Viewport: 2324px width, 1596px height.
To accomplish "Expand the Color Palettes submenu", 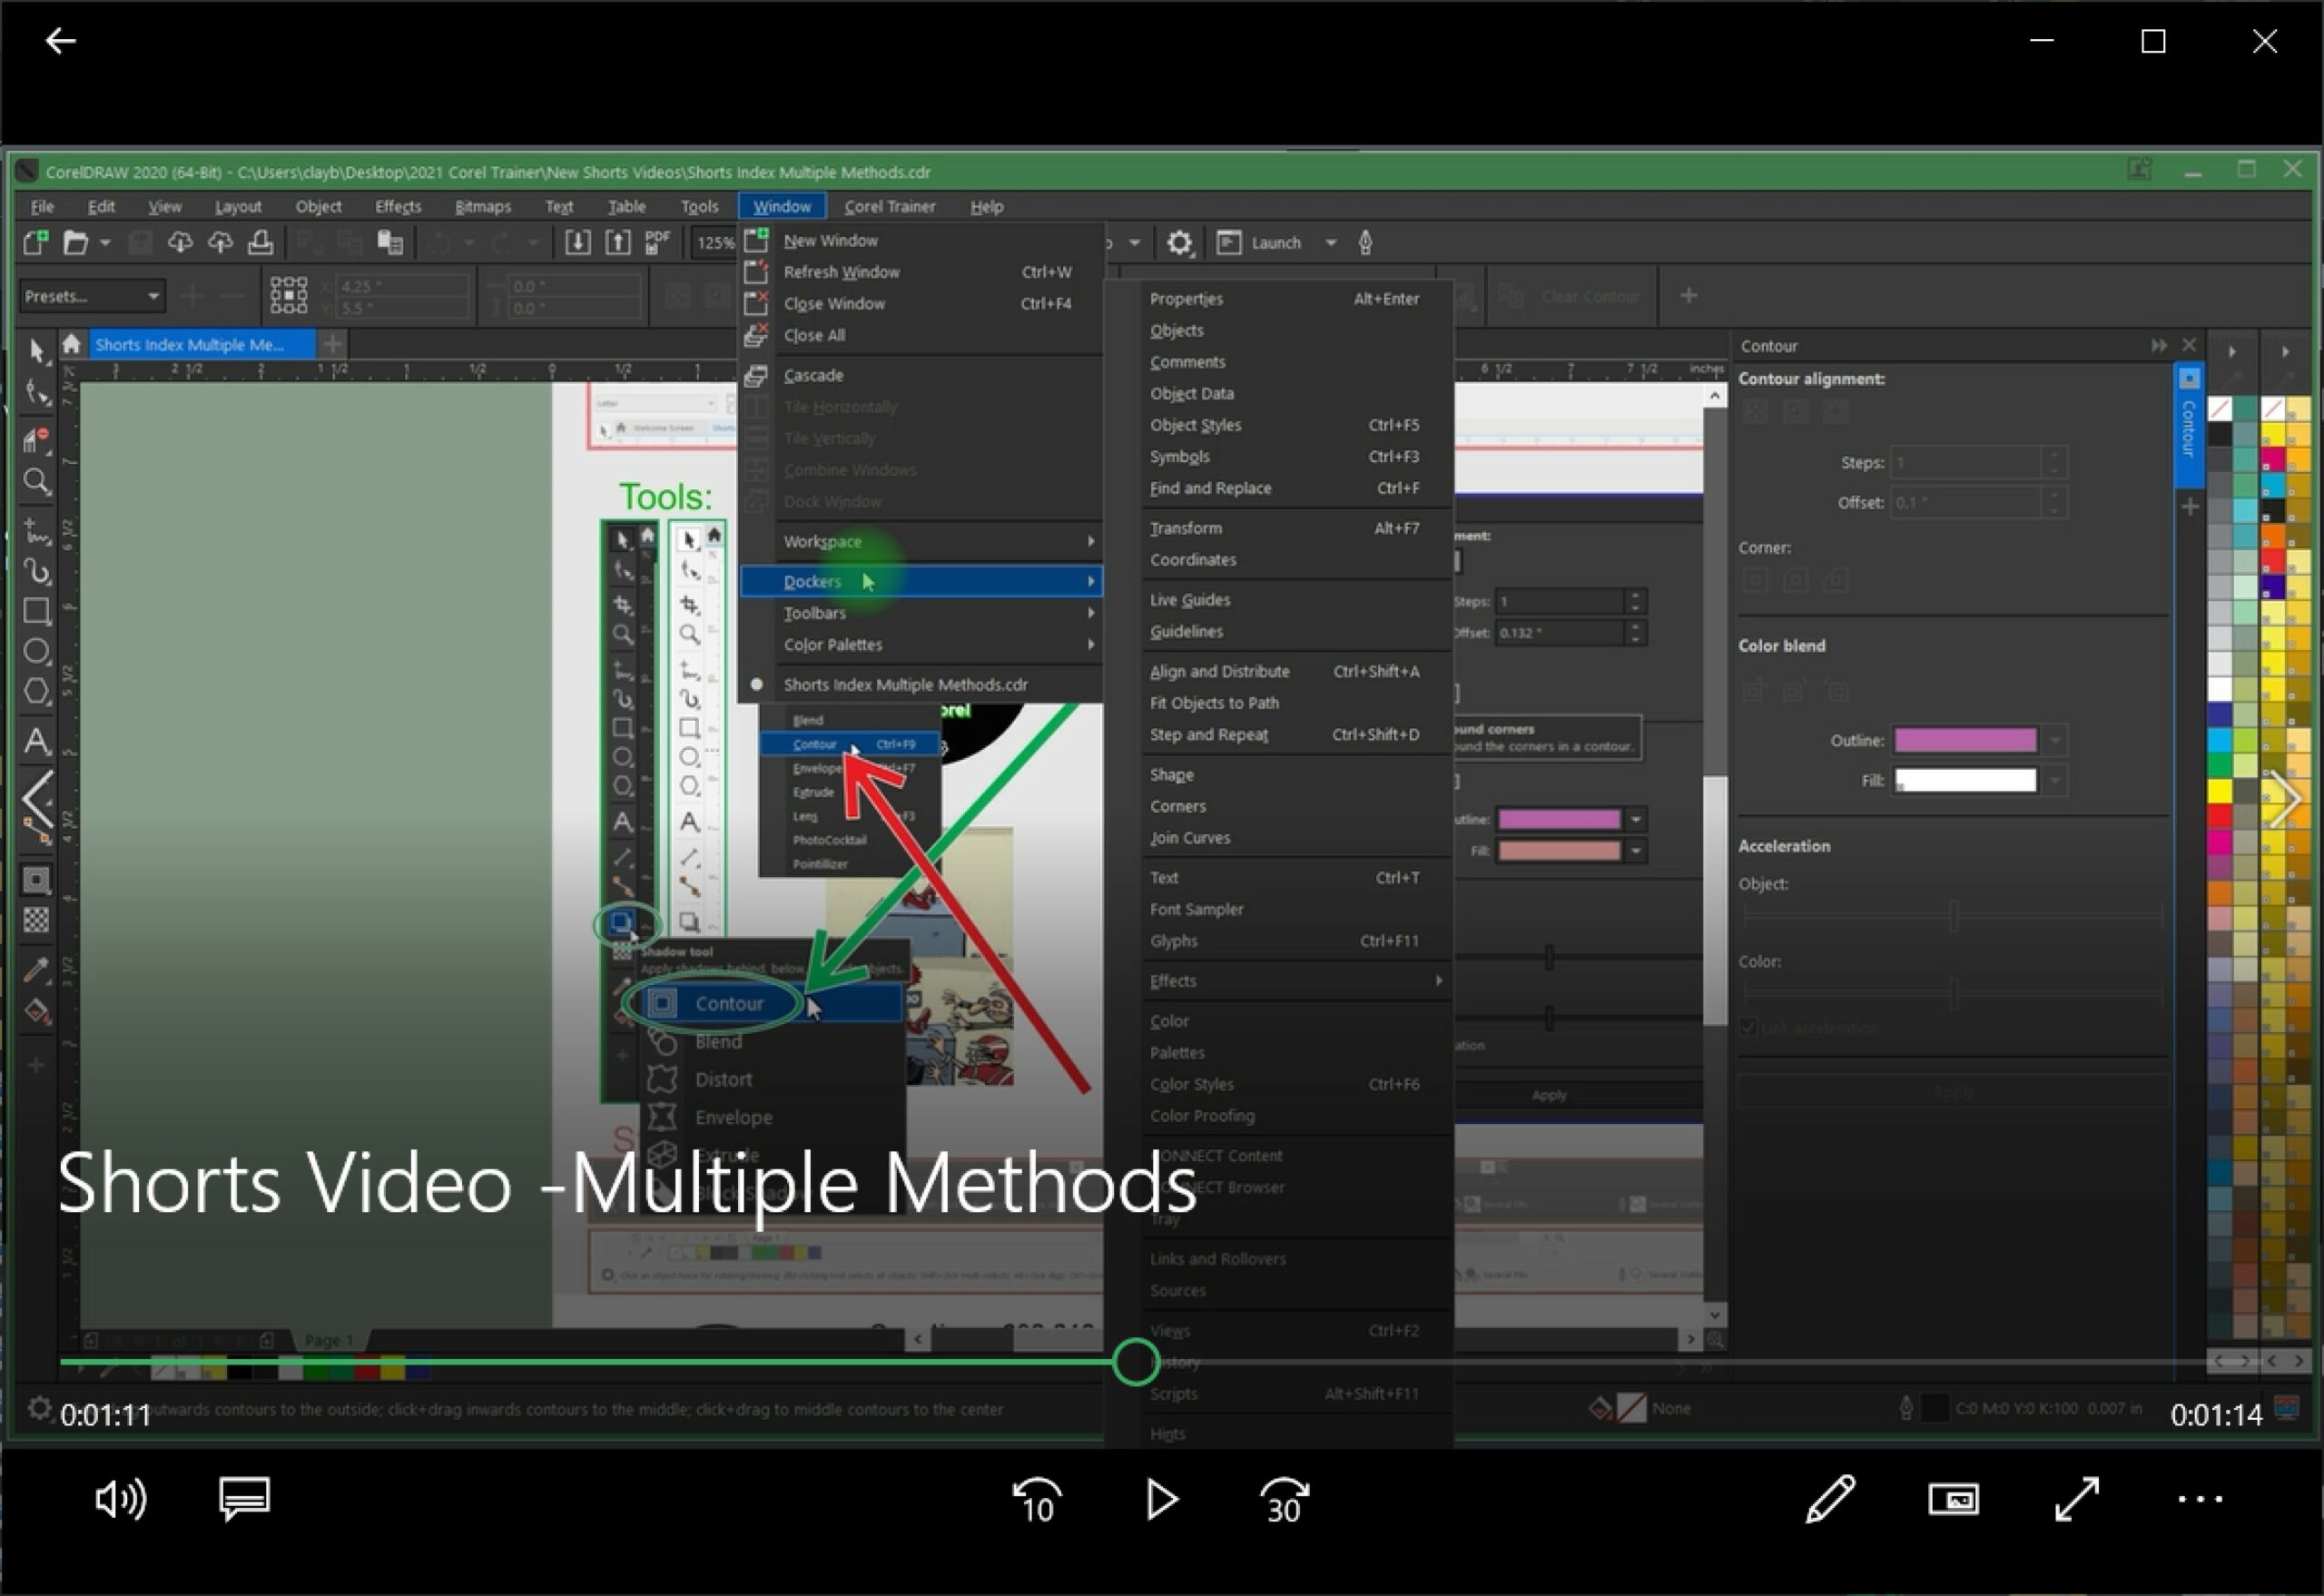I will click(921, 645).
